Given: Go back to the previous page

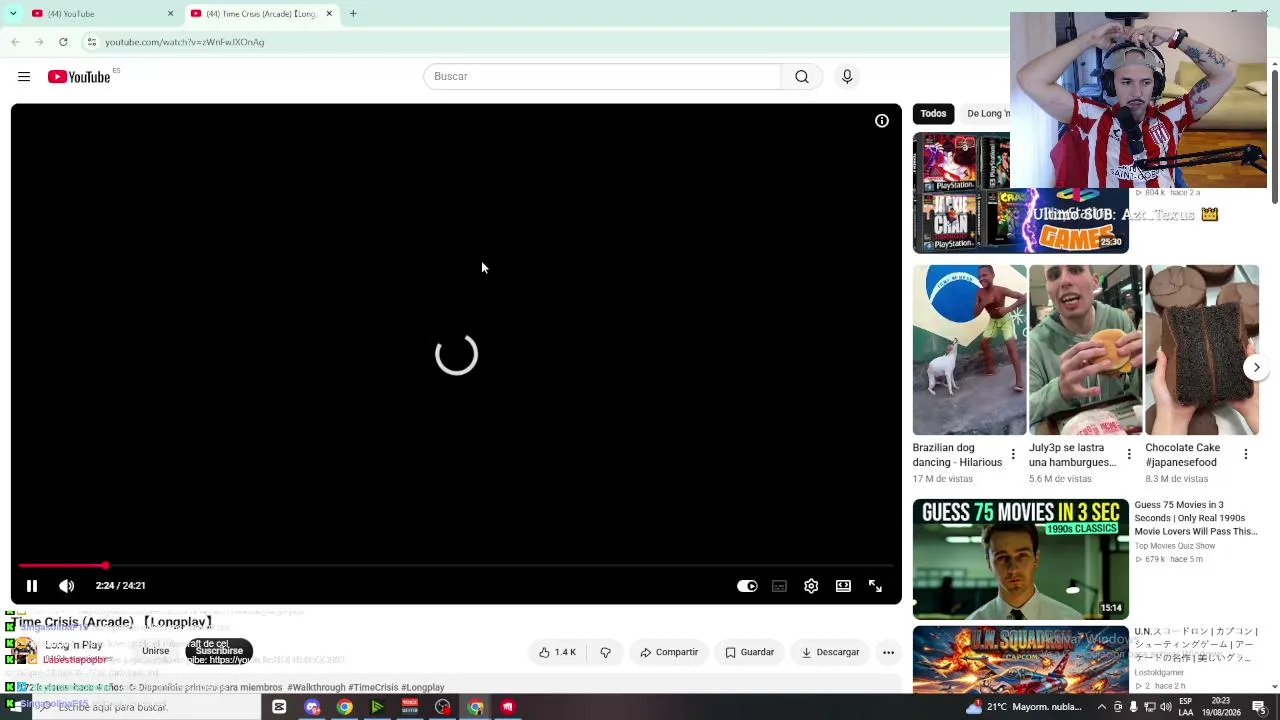Looking at the screenshot, I should tap(15, 42).
